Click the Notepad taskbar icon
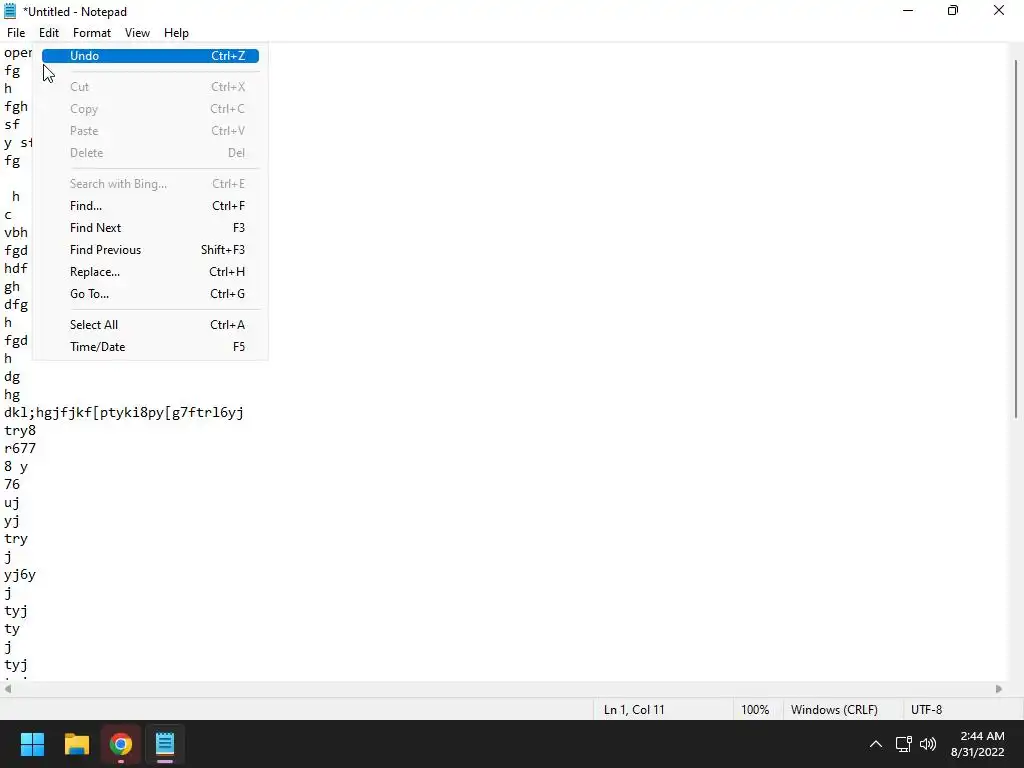The height and width of the screenshot is (768, 1024). click(165, 744)
